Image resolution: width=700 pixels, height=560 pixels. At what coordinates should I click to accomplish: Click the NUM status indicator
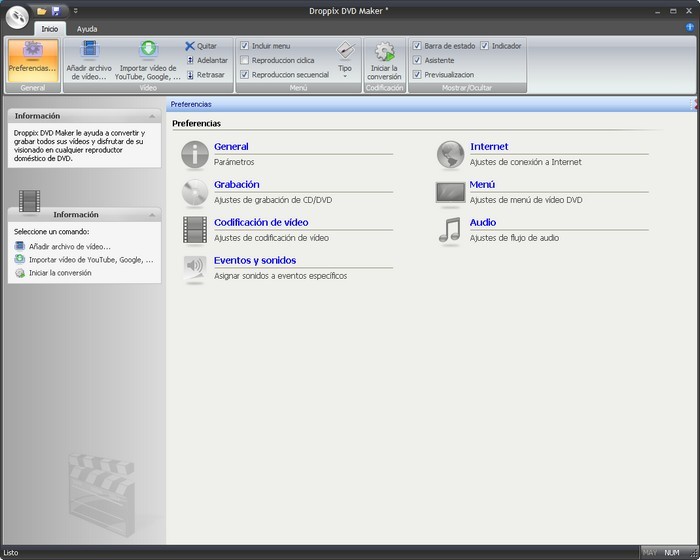[671, 553]
